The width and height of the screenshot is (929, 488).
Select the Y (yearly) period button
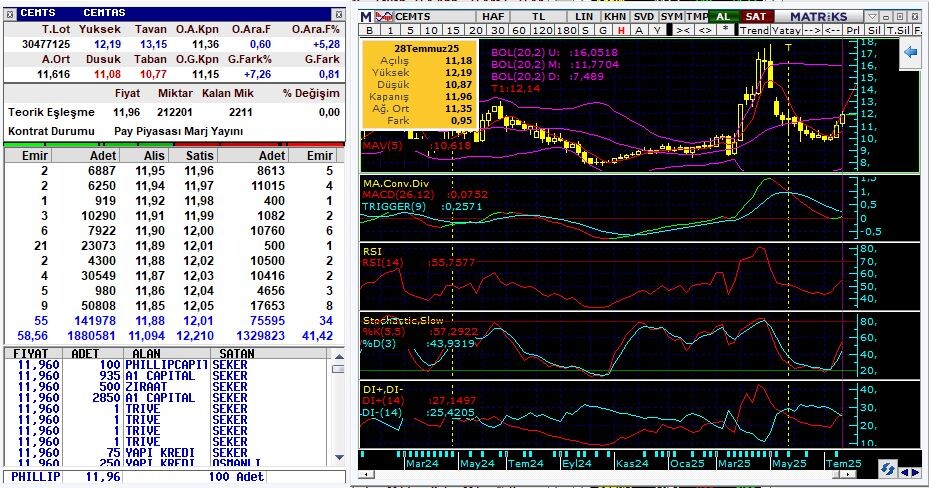coord(657,30)
